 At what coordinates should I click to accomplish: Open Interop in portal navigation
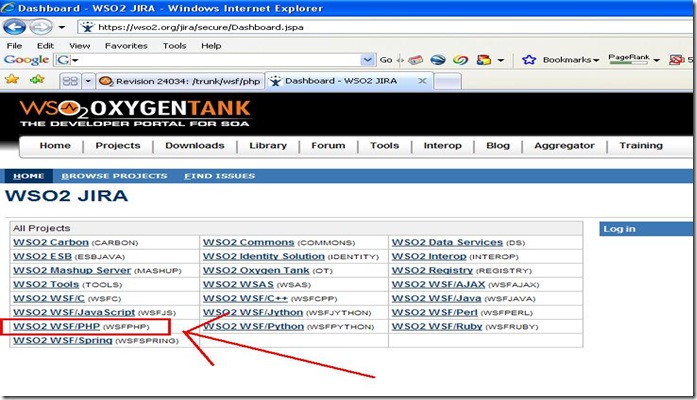tap(442, 145)
